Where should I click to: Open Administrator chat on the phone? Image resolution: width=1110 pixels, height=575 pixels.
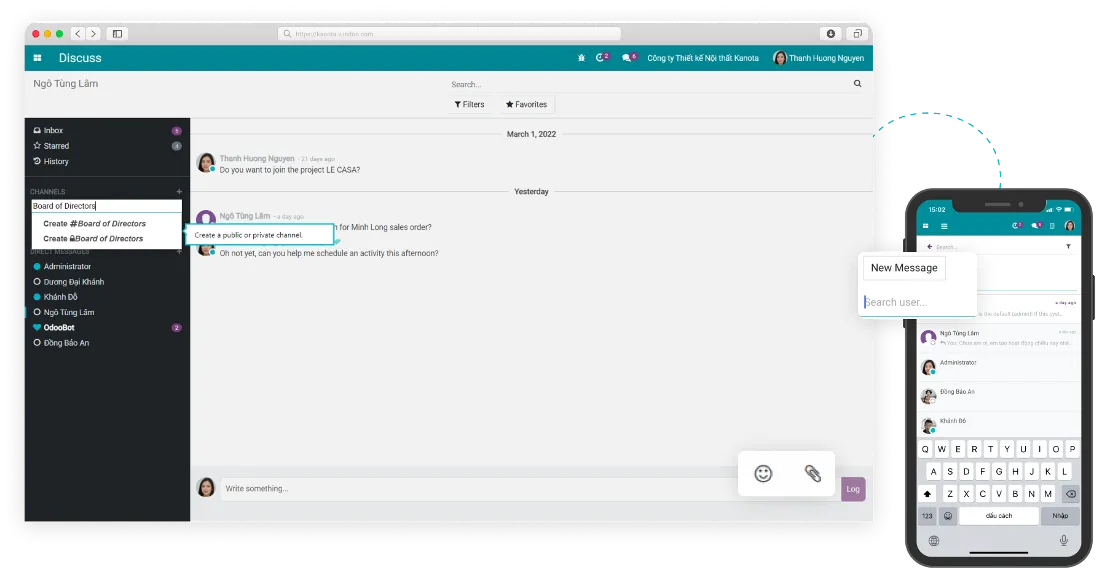999,366
